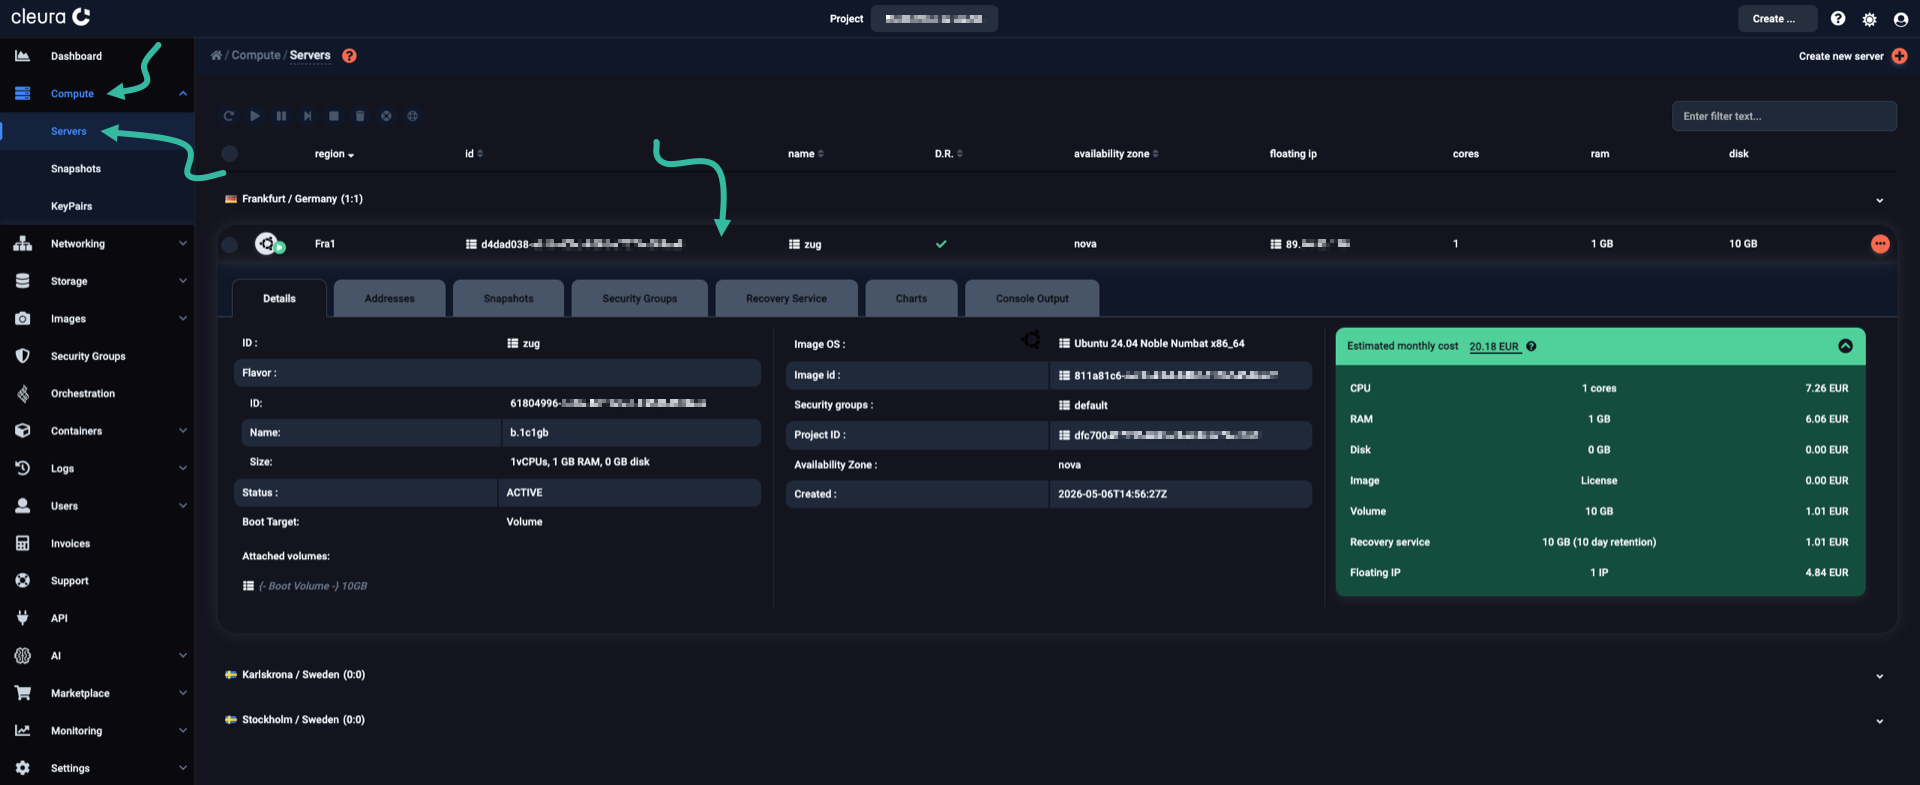Expand the Images sidebar section
This screenshot has width=1920, height=785.
(97, 319)
